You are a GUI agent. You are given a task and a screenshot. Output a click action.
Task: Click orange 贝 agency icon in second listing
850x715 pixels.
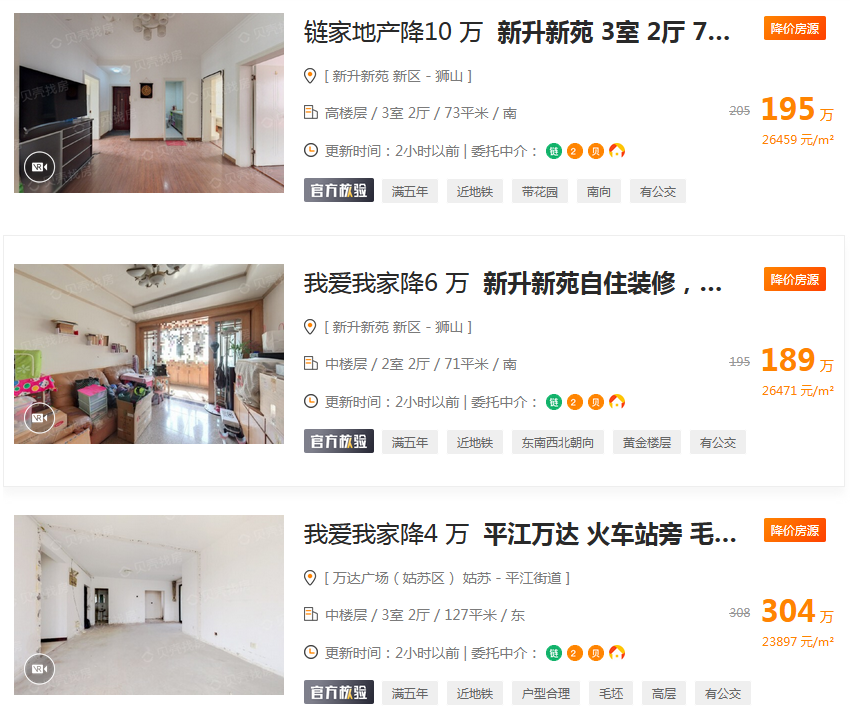click(x=596, y=402)
